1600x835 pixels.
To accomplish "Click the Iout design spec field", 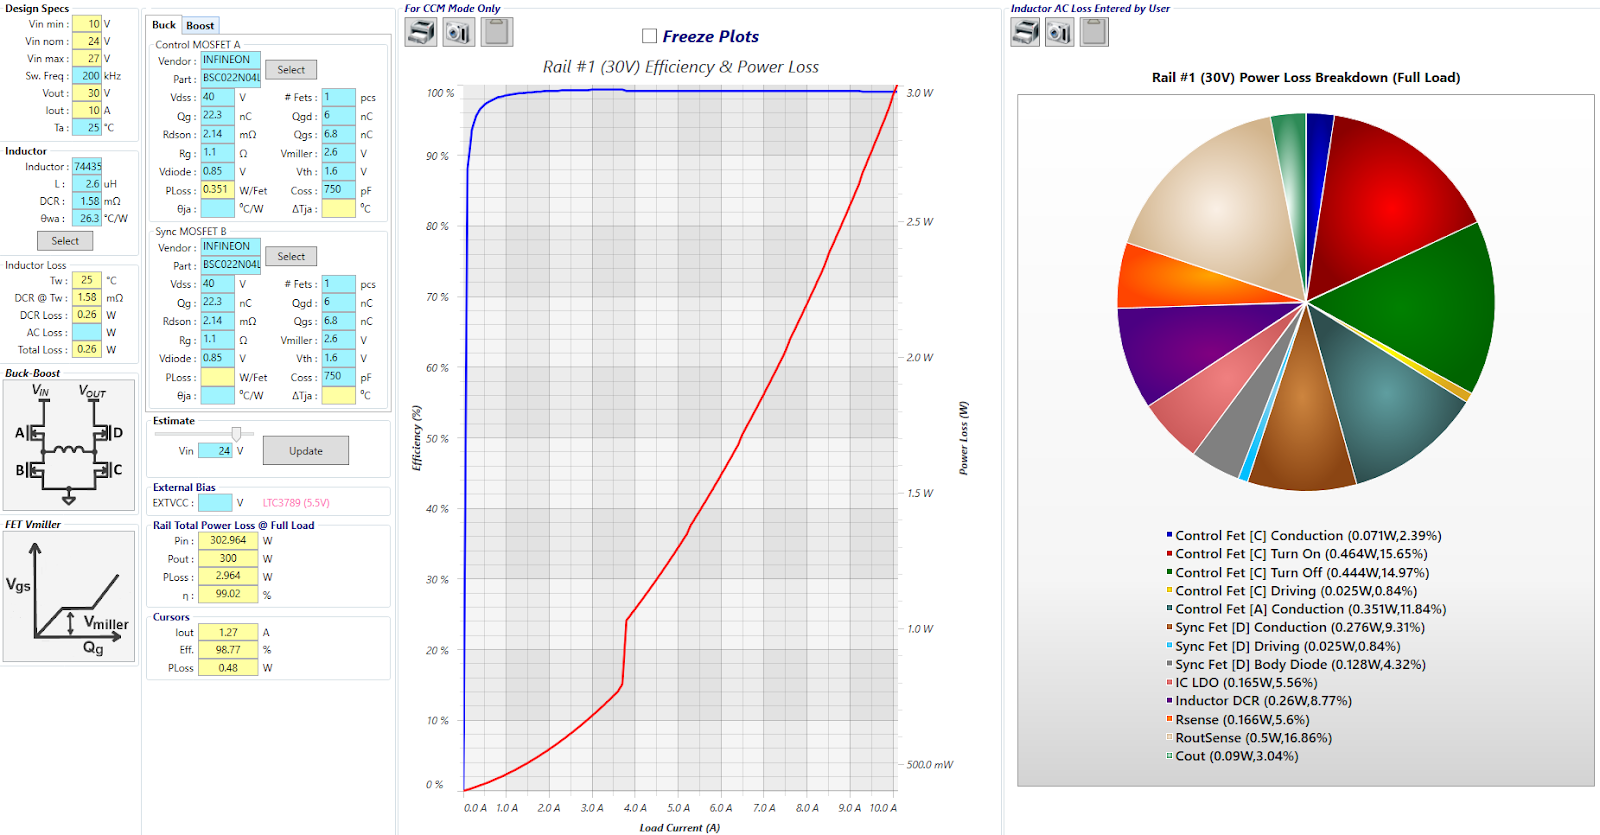I will click(x=87, y=110).
